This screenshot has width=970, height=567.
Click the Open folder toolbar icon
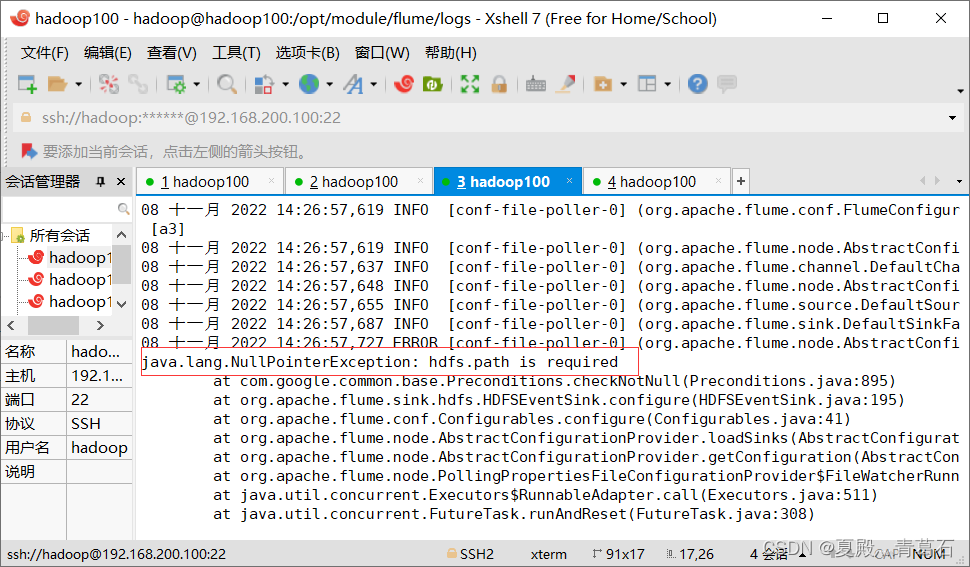click(x=57, y=84)
